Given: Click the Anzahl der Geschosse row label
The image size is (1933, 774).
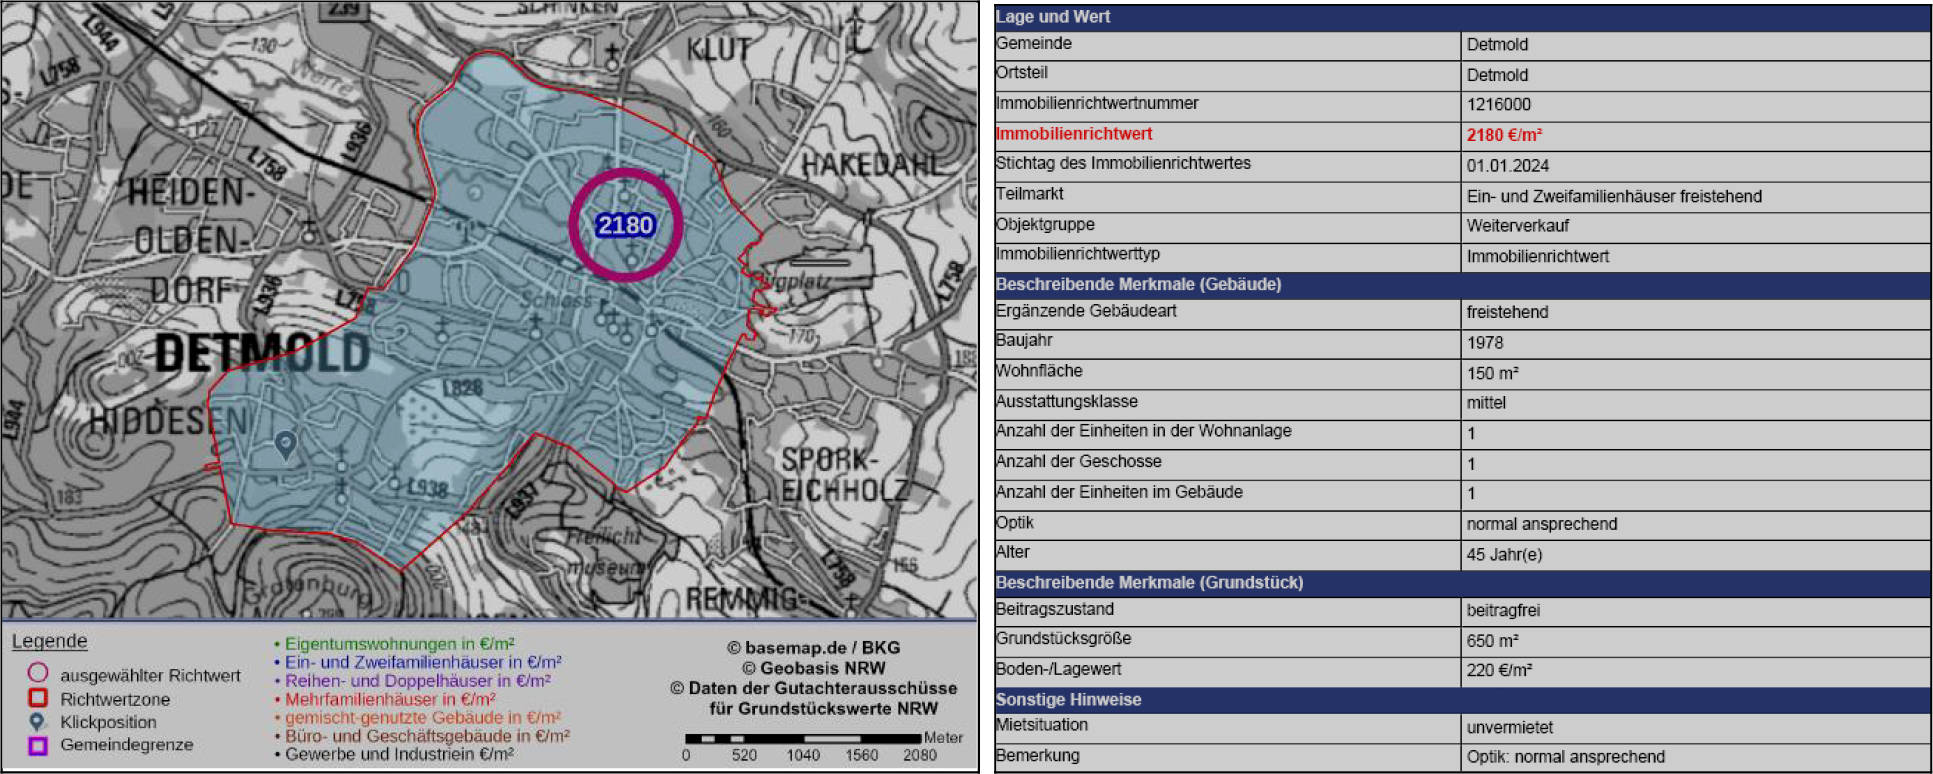Looking at the screenshot, I should pos(1078,461).
